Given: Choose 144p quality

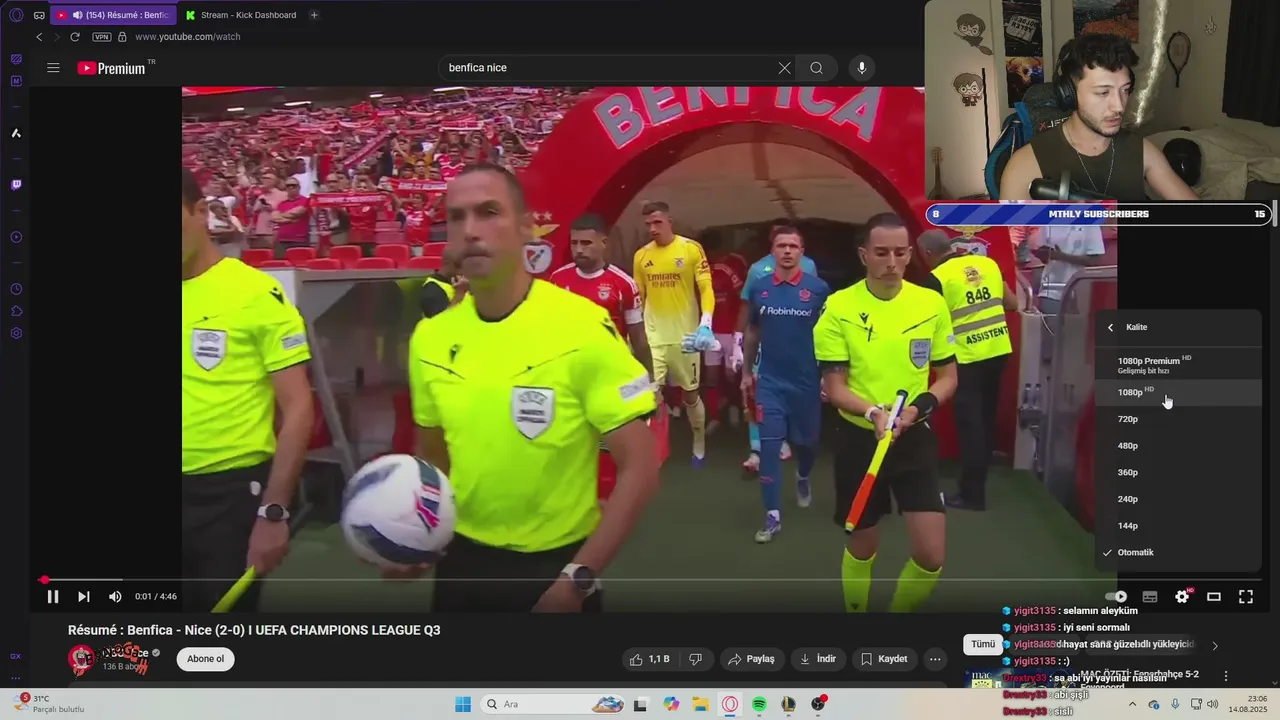Looking at the screenshot, I should pos(1178,526).
